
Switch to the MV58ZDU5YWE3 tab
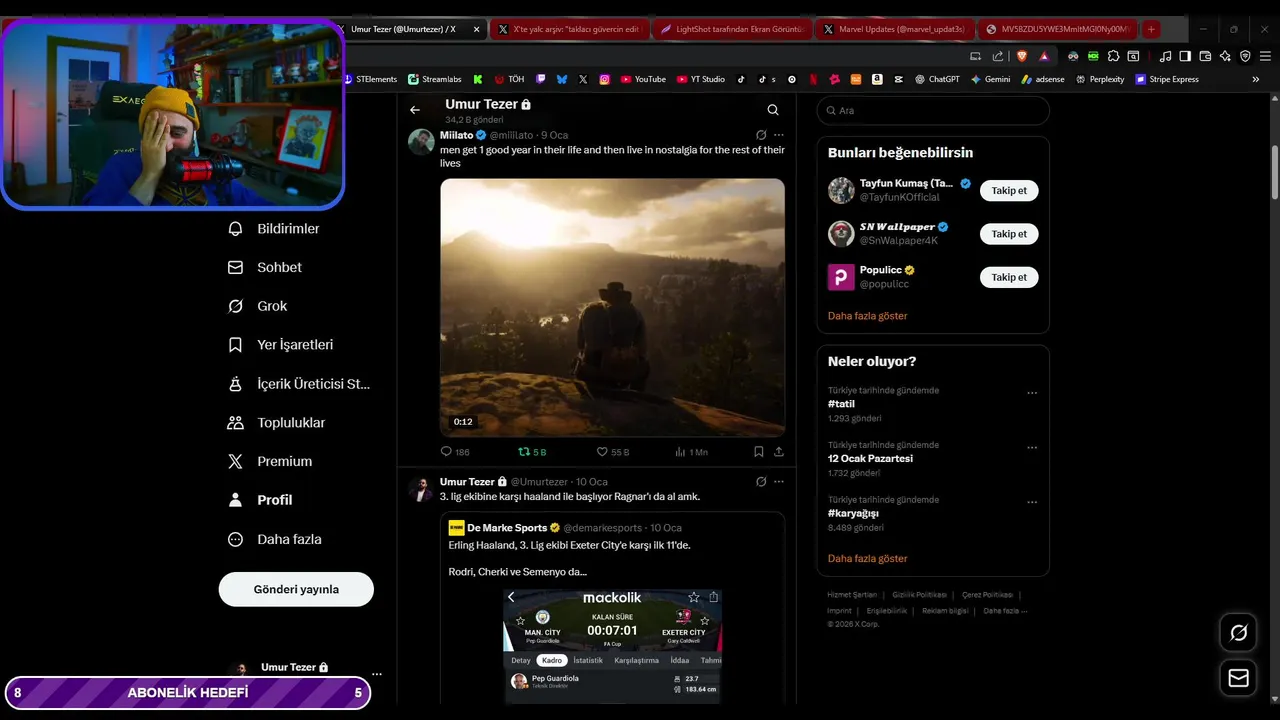coord(1058,29)
